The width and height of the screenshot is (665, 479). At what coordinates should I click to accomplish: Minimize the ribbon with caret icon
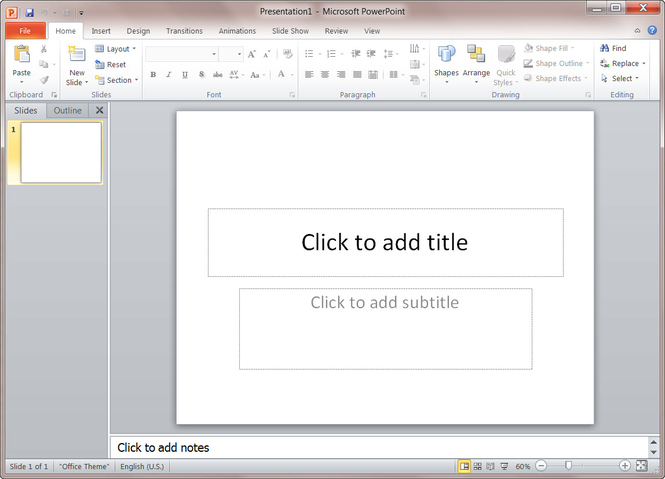click(637, 31)
